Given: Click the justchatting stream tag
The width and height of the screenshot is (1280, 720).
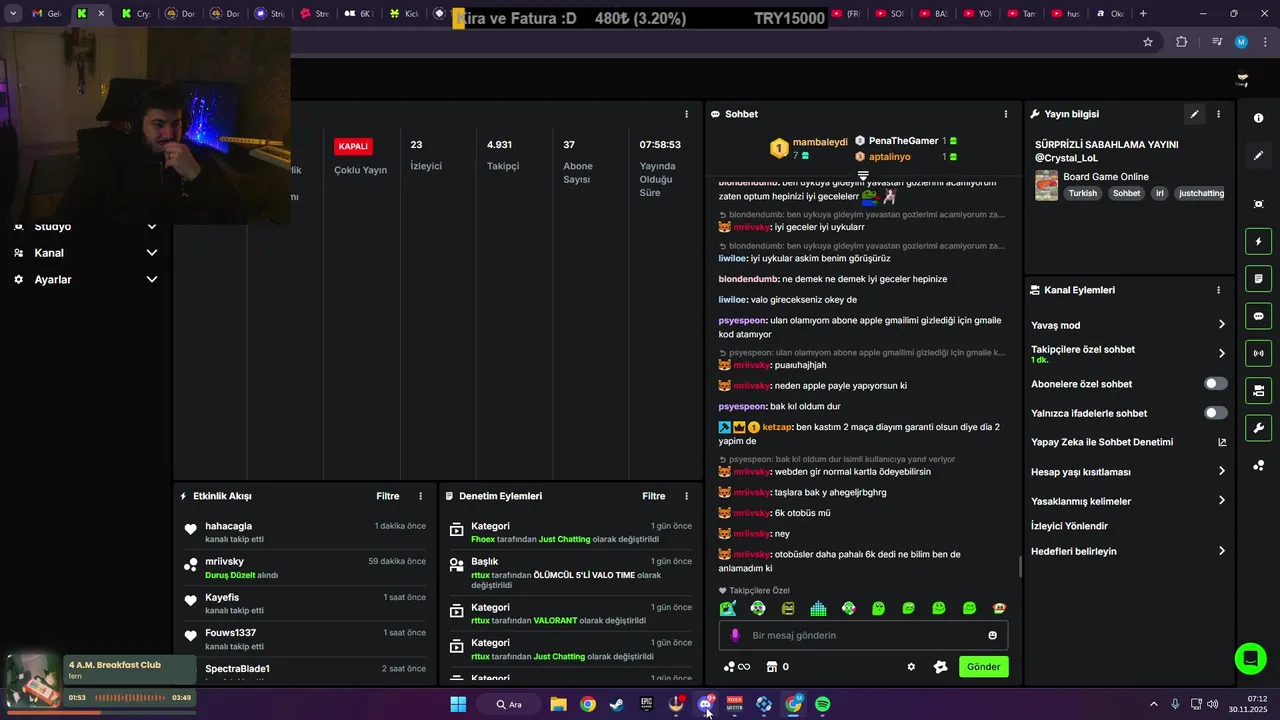Looking at the screenshot, I should 1201,193.
